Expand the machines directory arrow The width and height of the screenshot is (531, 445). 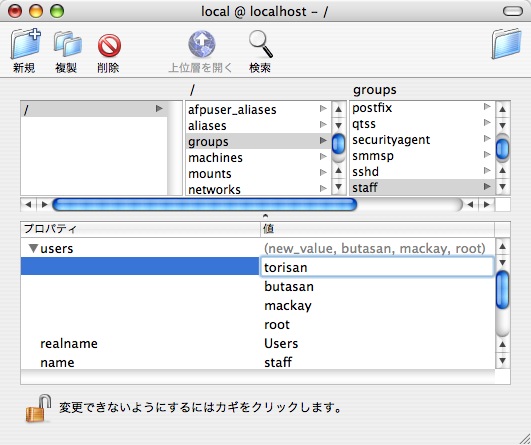[323, 156]
